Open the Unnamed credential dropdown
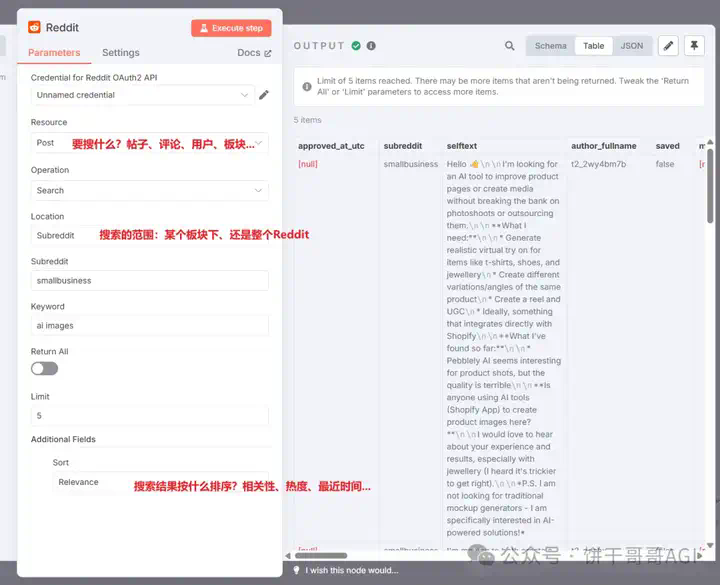The width and height of the screenshot is (720, 585). click(142, 95)
